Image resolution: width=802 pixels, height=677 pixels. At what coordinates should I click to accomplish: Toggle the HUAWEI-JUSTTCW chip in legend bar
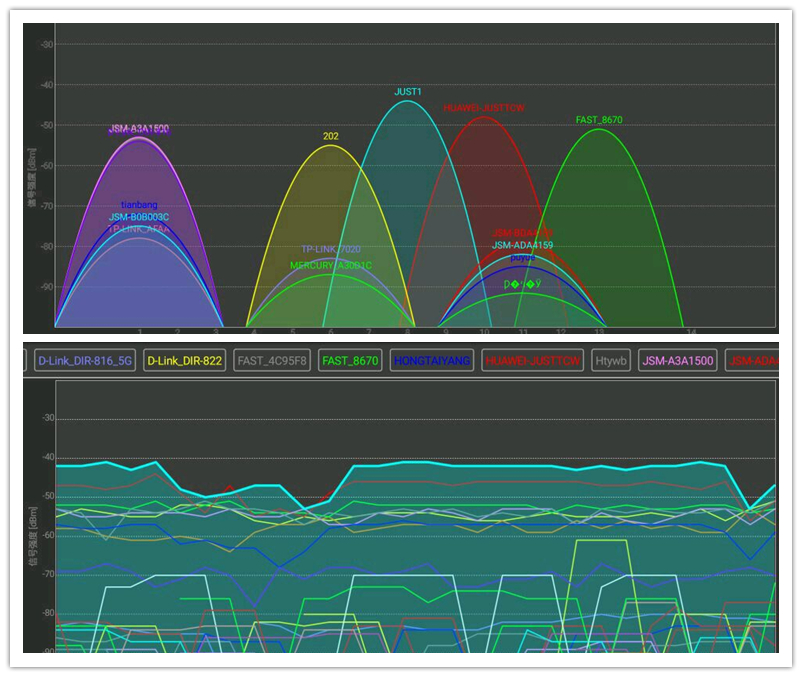[532, 361]
